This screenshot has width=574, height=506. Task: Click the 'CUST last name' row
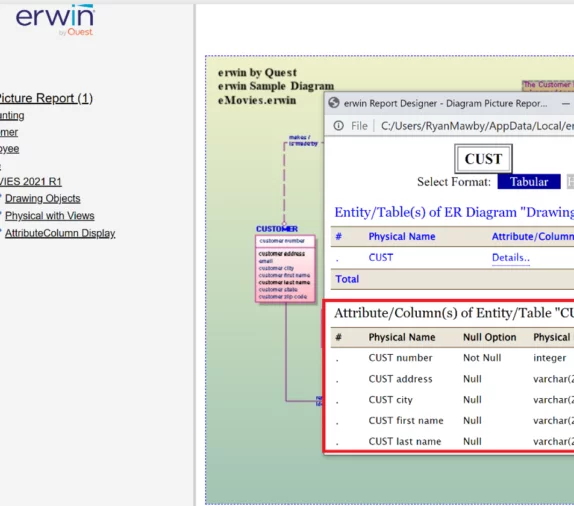pyautogui.click(x=452, y=441)
